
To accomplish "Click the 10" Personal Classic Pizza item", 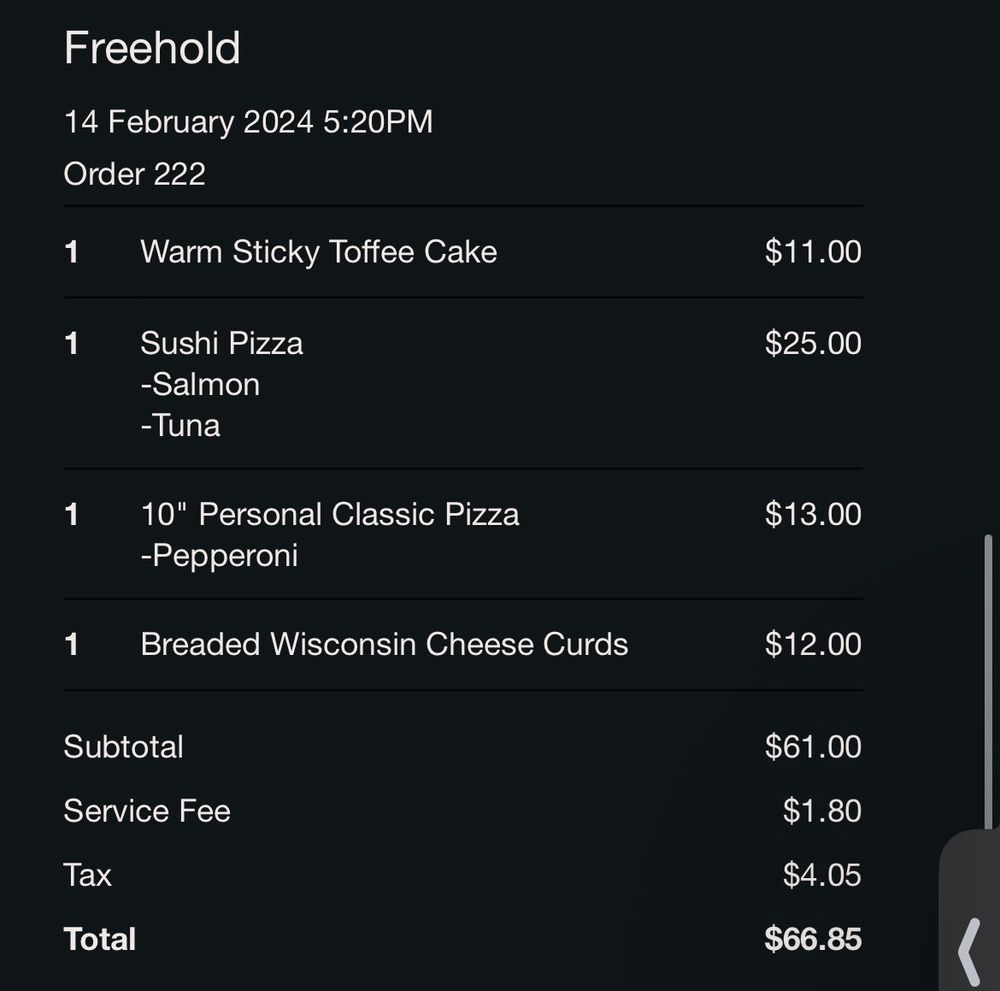I will point(329,514).
